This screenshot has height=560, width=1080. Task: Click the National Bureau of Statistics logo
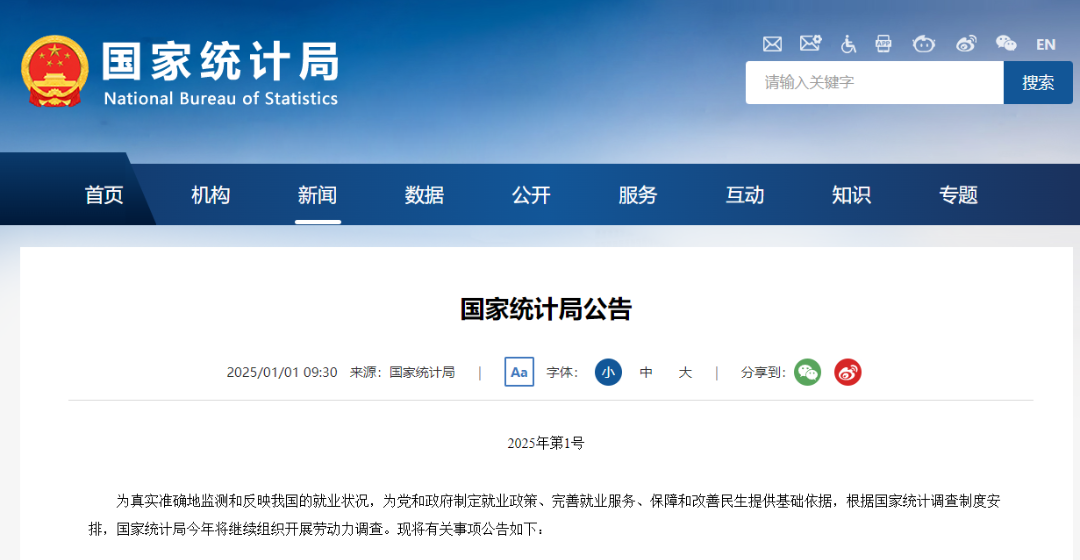(180, 73)
